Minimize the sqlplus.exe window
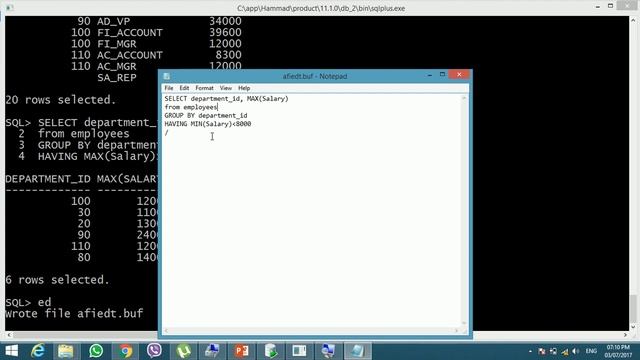 [x=598, y=7]
